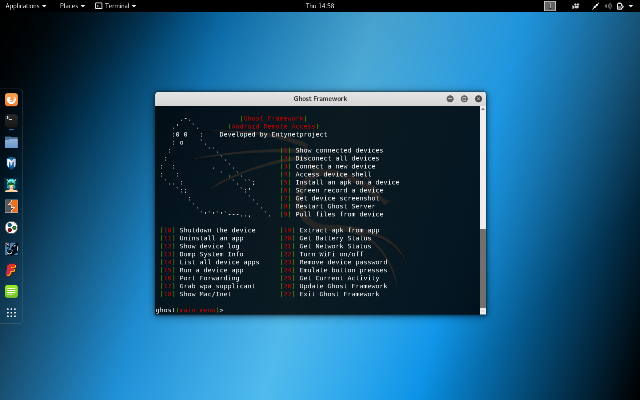Screen dimensions: 640x400
Task: Expand the system menu arrow in top bar
Action: tap(631, 6)
